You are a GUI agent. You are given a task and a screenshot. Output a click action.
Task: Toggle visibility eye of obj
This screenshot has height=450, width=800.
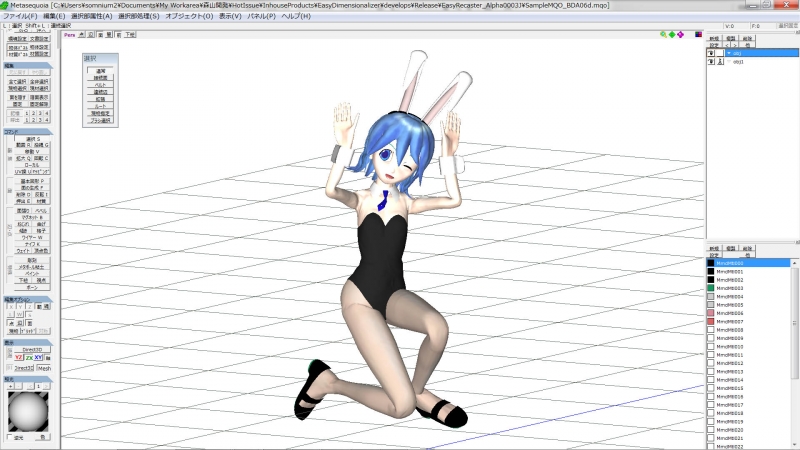click(711, 53)
